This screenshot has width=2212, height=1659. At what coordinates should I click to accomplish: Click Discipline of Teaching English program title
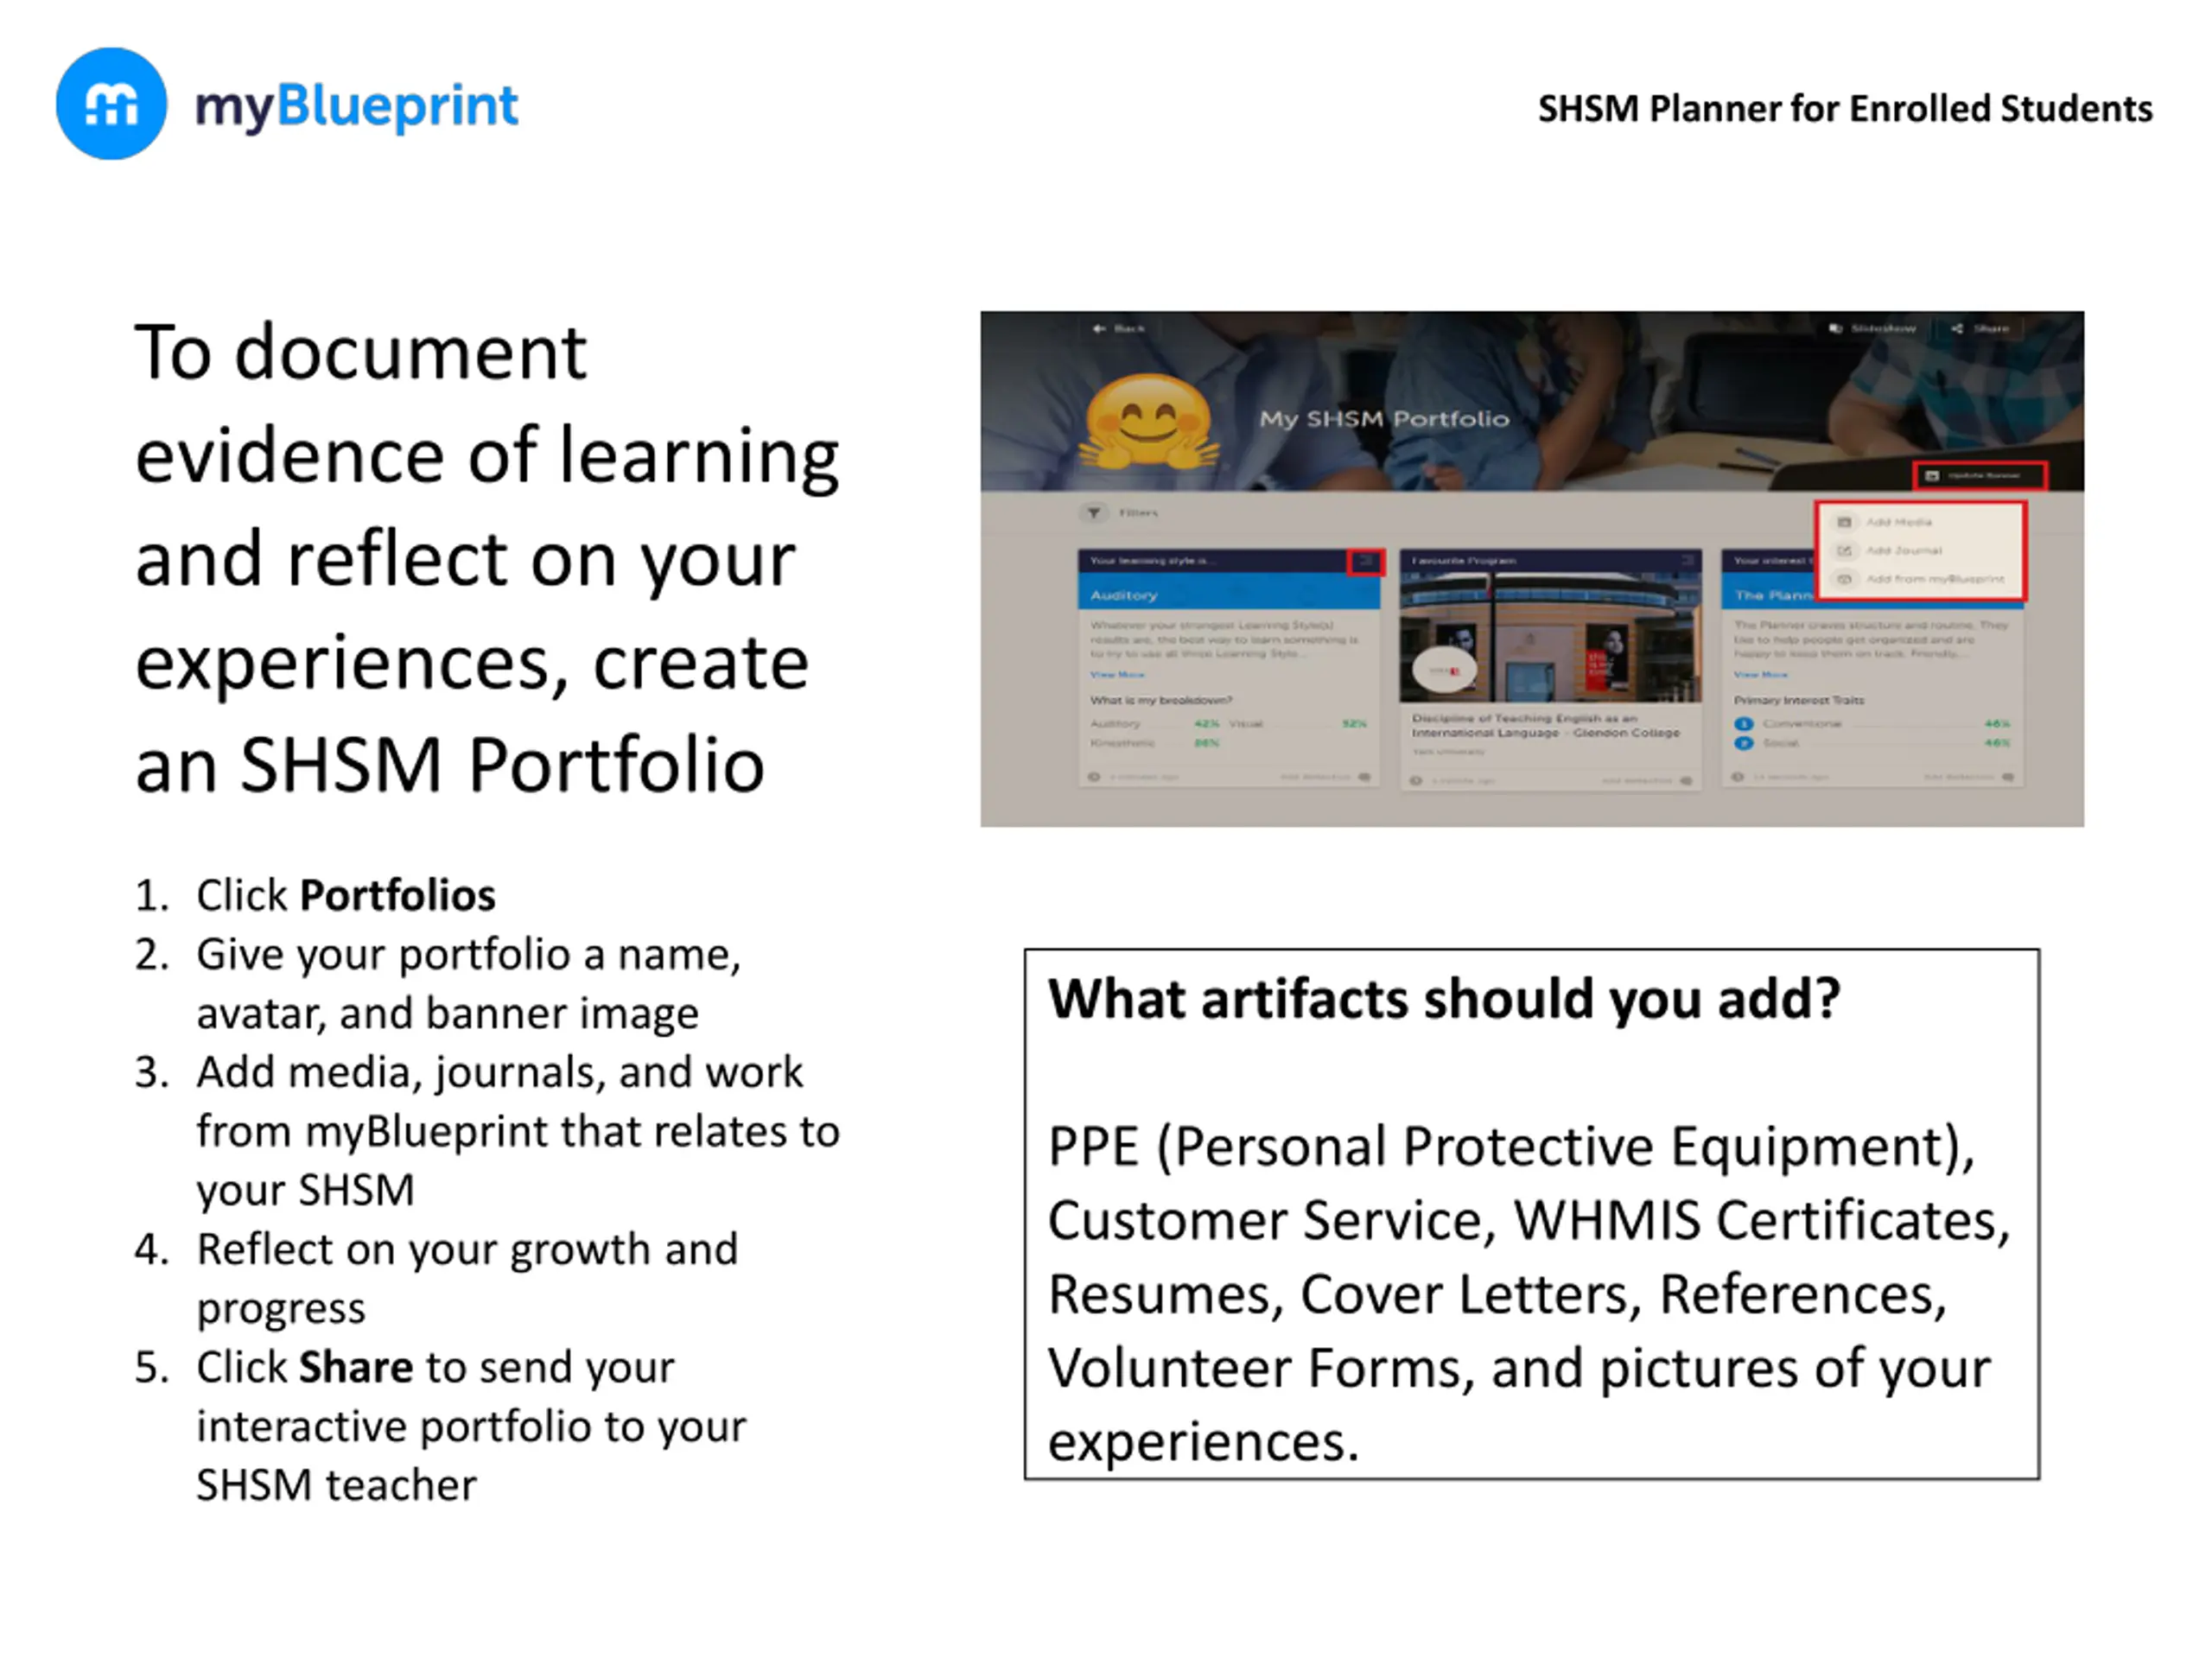[x=1546, y=725]
